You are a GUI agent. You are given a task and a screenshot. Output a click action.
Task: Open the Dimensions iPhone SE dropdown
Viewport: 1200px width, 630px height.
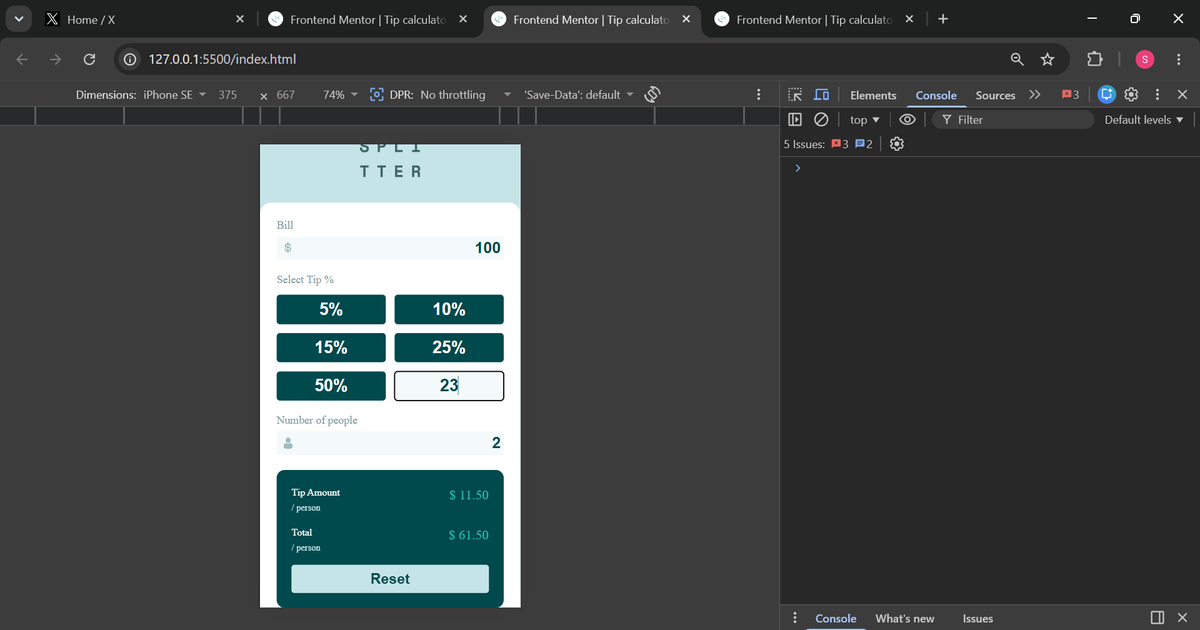tap(141, 95)
